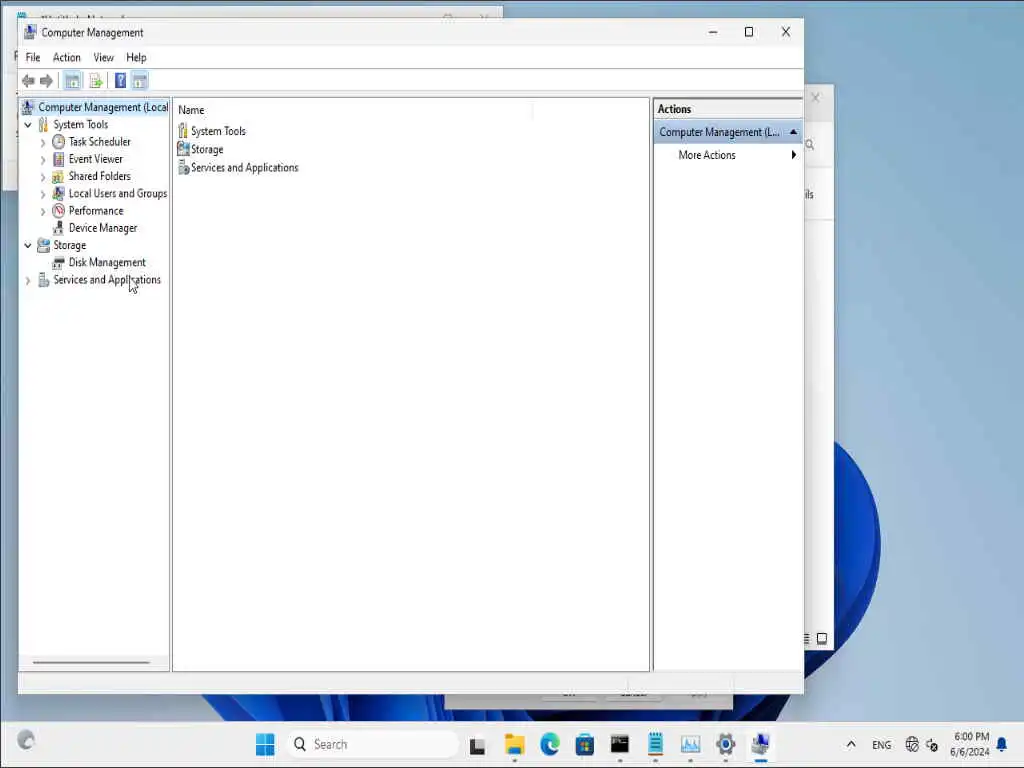This screenshot has width=1024, height=768.
Task: Open File Explorer from the taskbar
Action: point(515,744)
